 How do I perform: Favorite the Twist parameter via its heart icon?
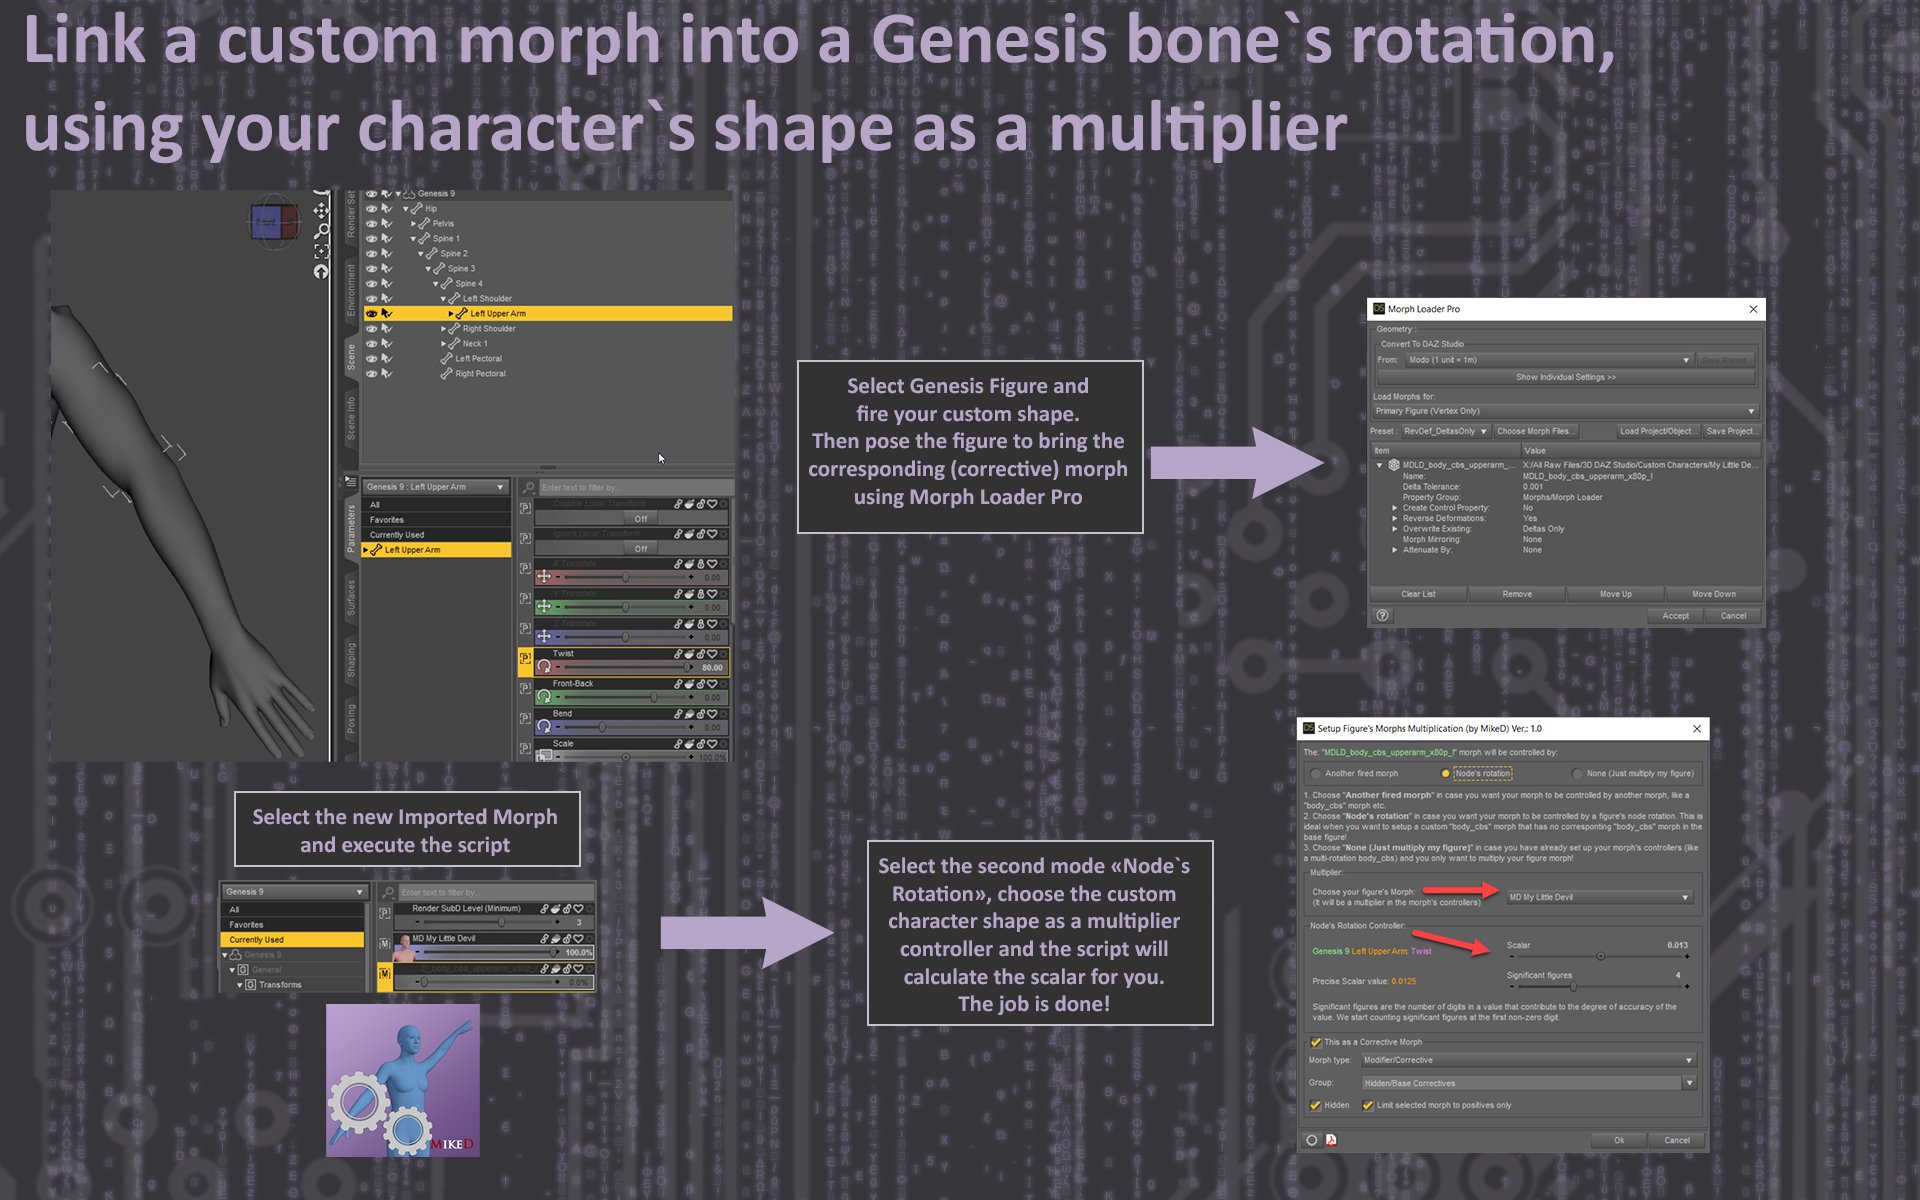pyautogui.click(x=713, y=655)
